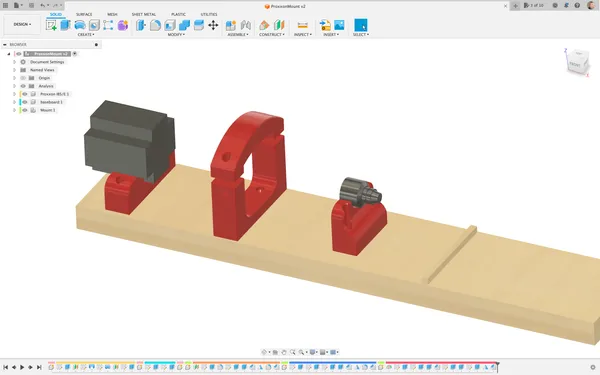
Task: Click the MODIFY menu label
Action: pos(176,34)
